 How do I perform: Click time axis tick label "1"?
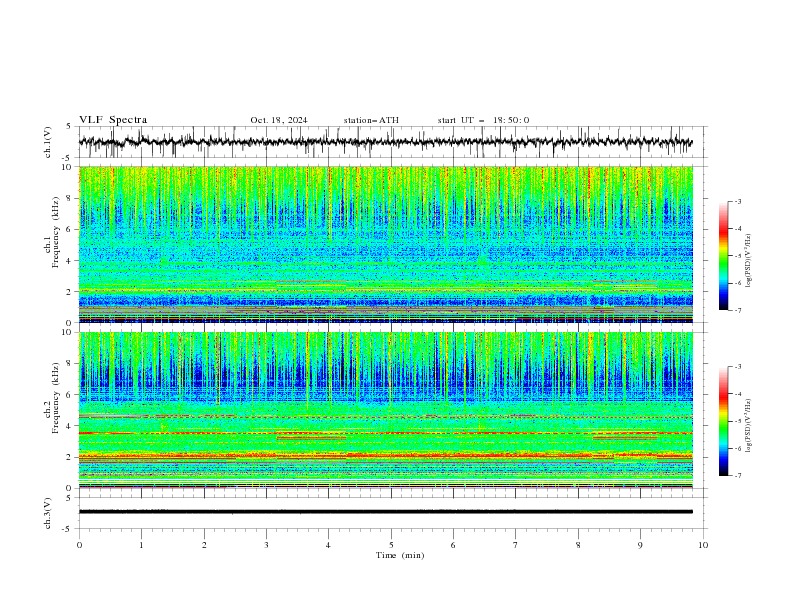pos(141,545)
